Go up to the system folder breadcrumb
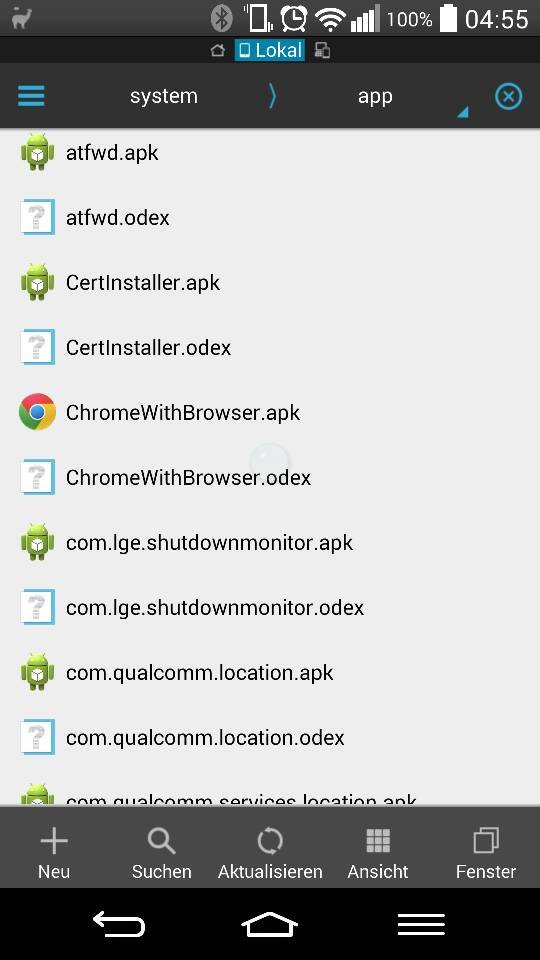The height and width of the screenshot is (960, 540). pyautogui.click(x=163, y=96)
